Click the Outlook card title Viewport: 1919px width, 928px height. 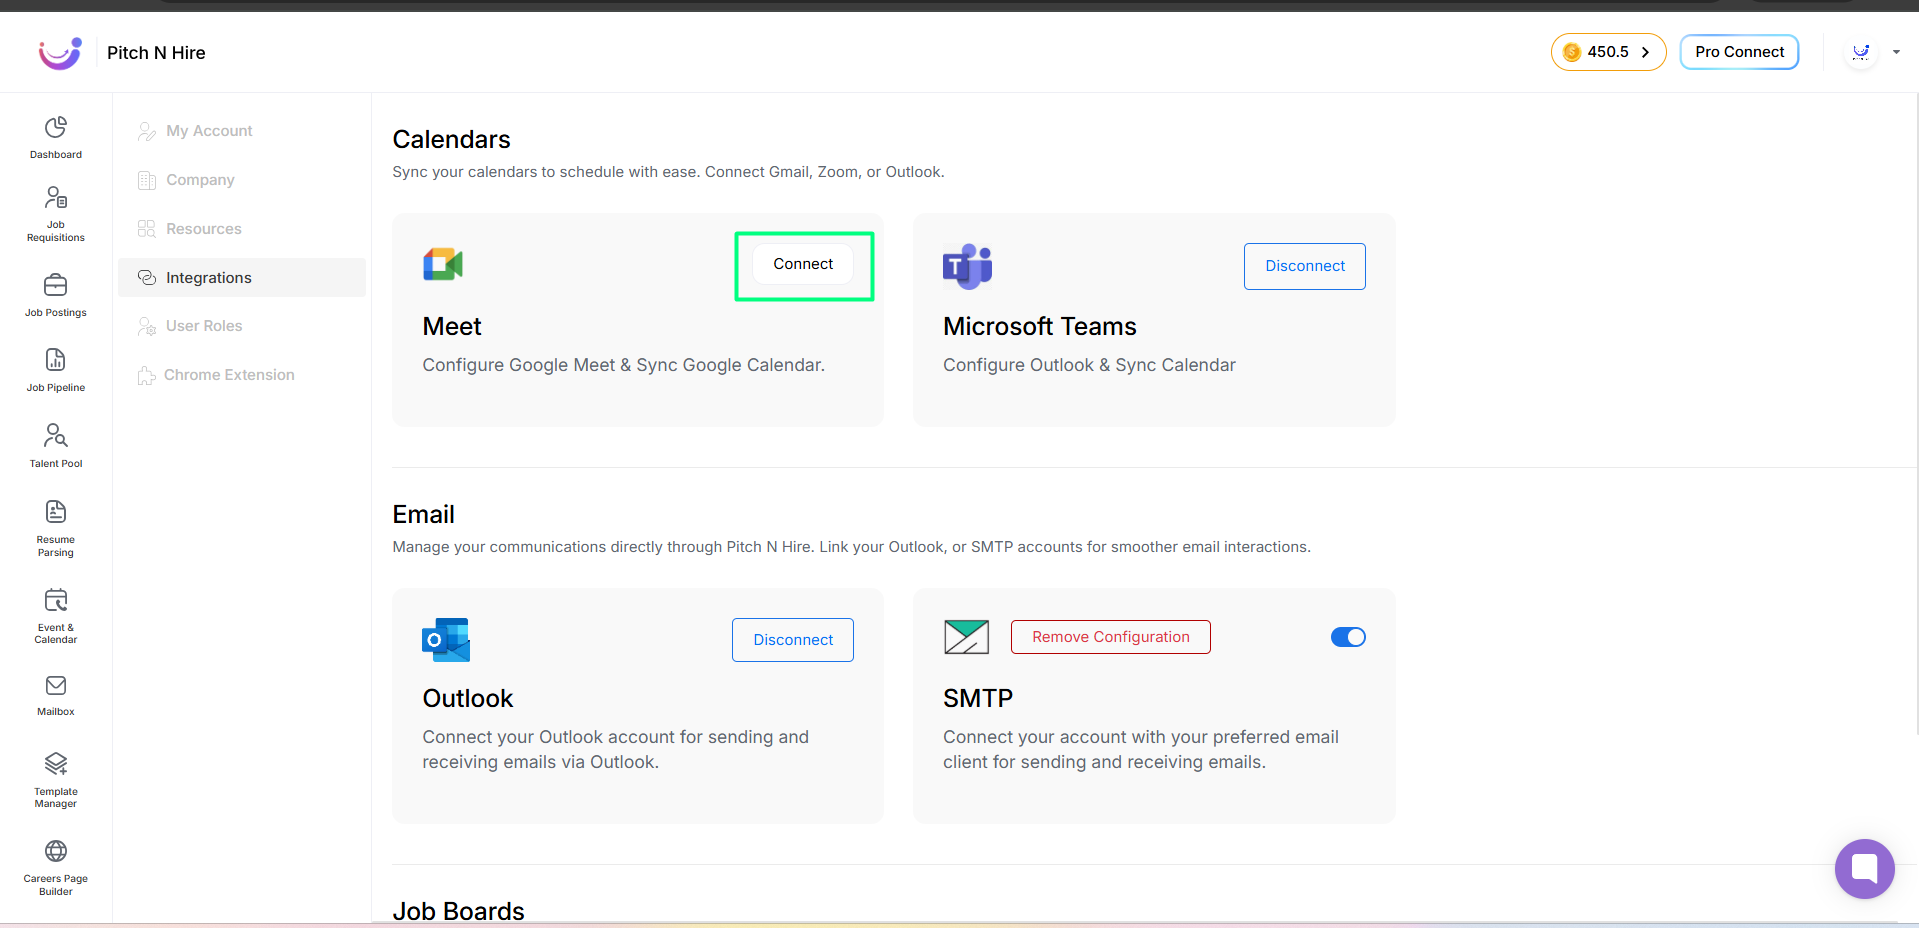point(467,699)
